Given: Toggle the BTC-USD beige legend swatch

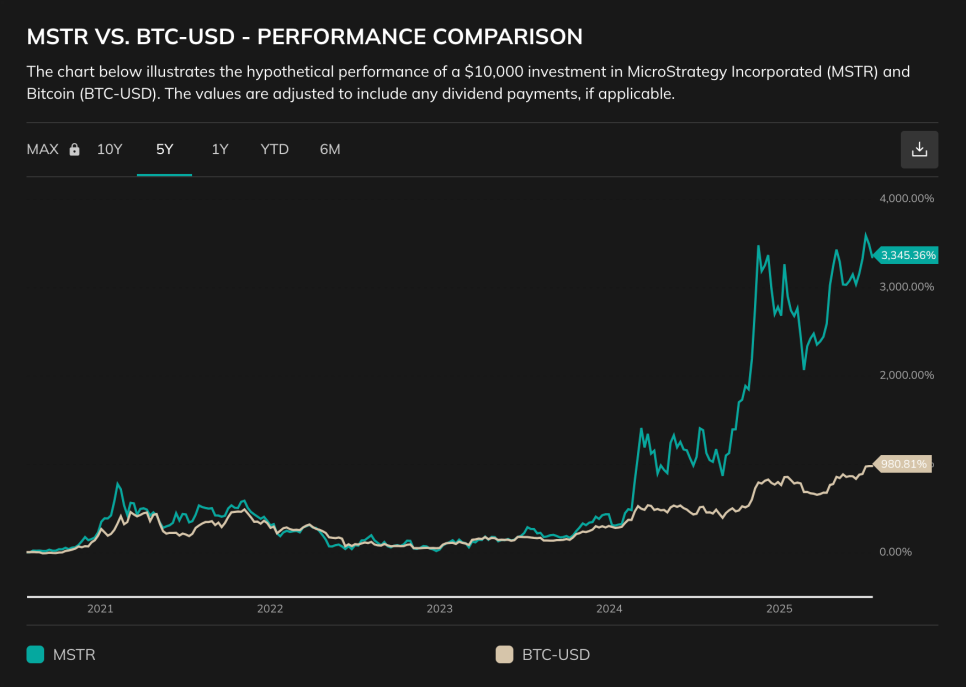Looking at the screenshot, I should coord(505,654).
